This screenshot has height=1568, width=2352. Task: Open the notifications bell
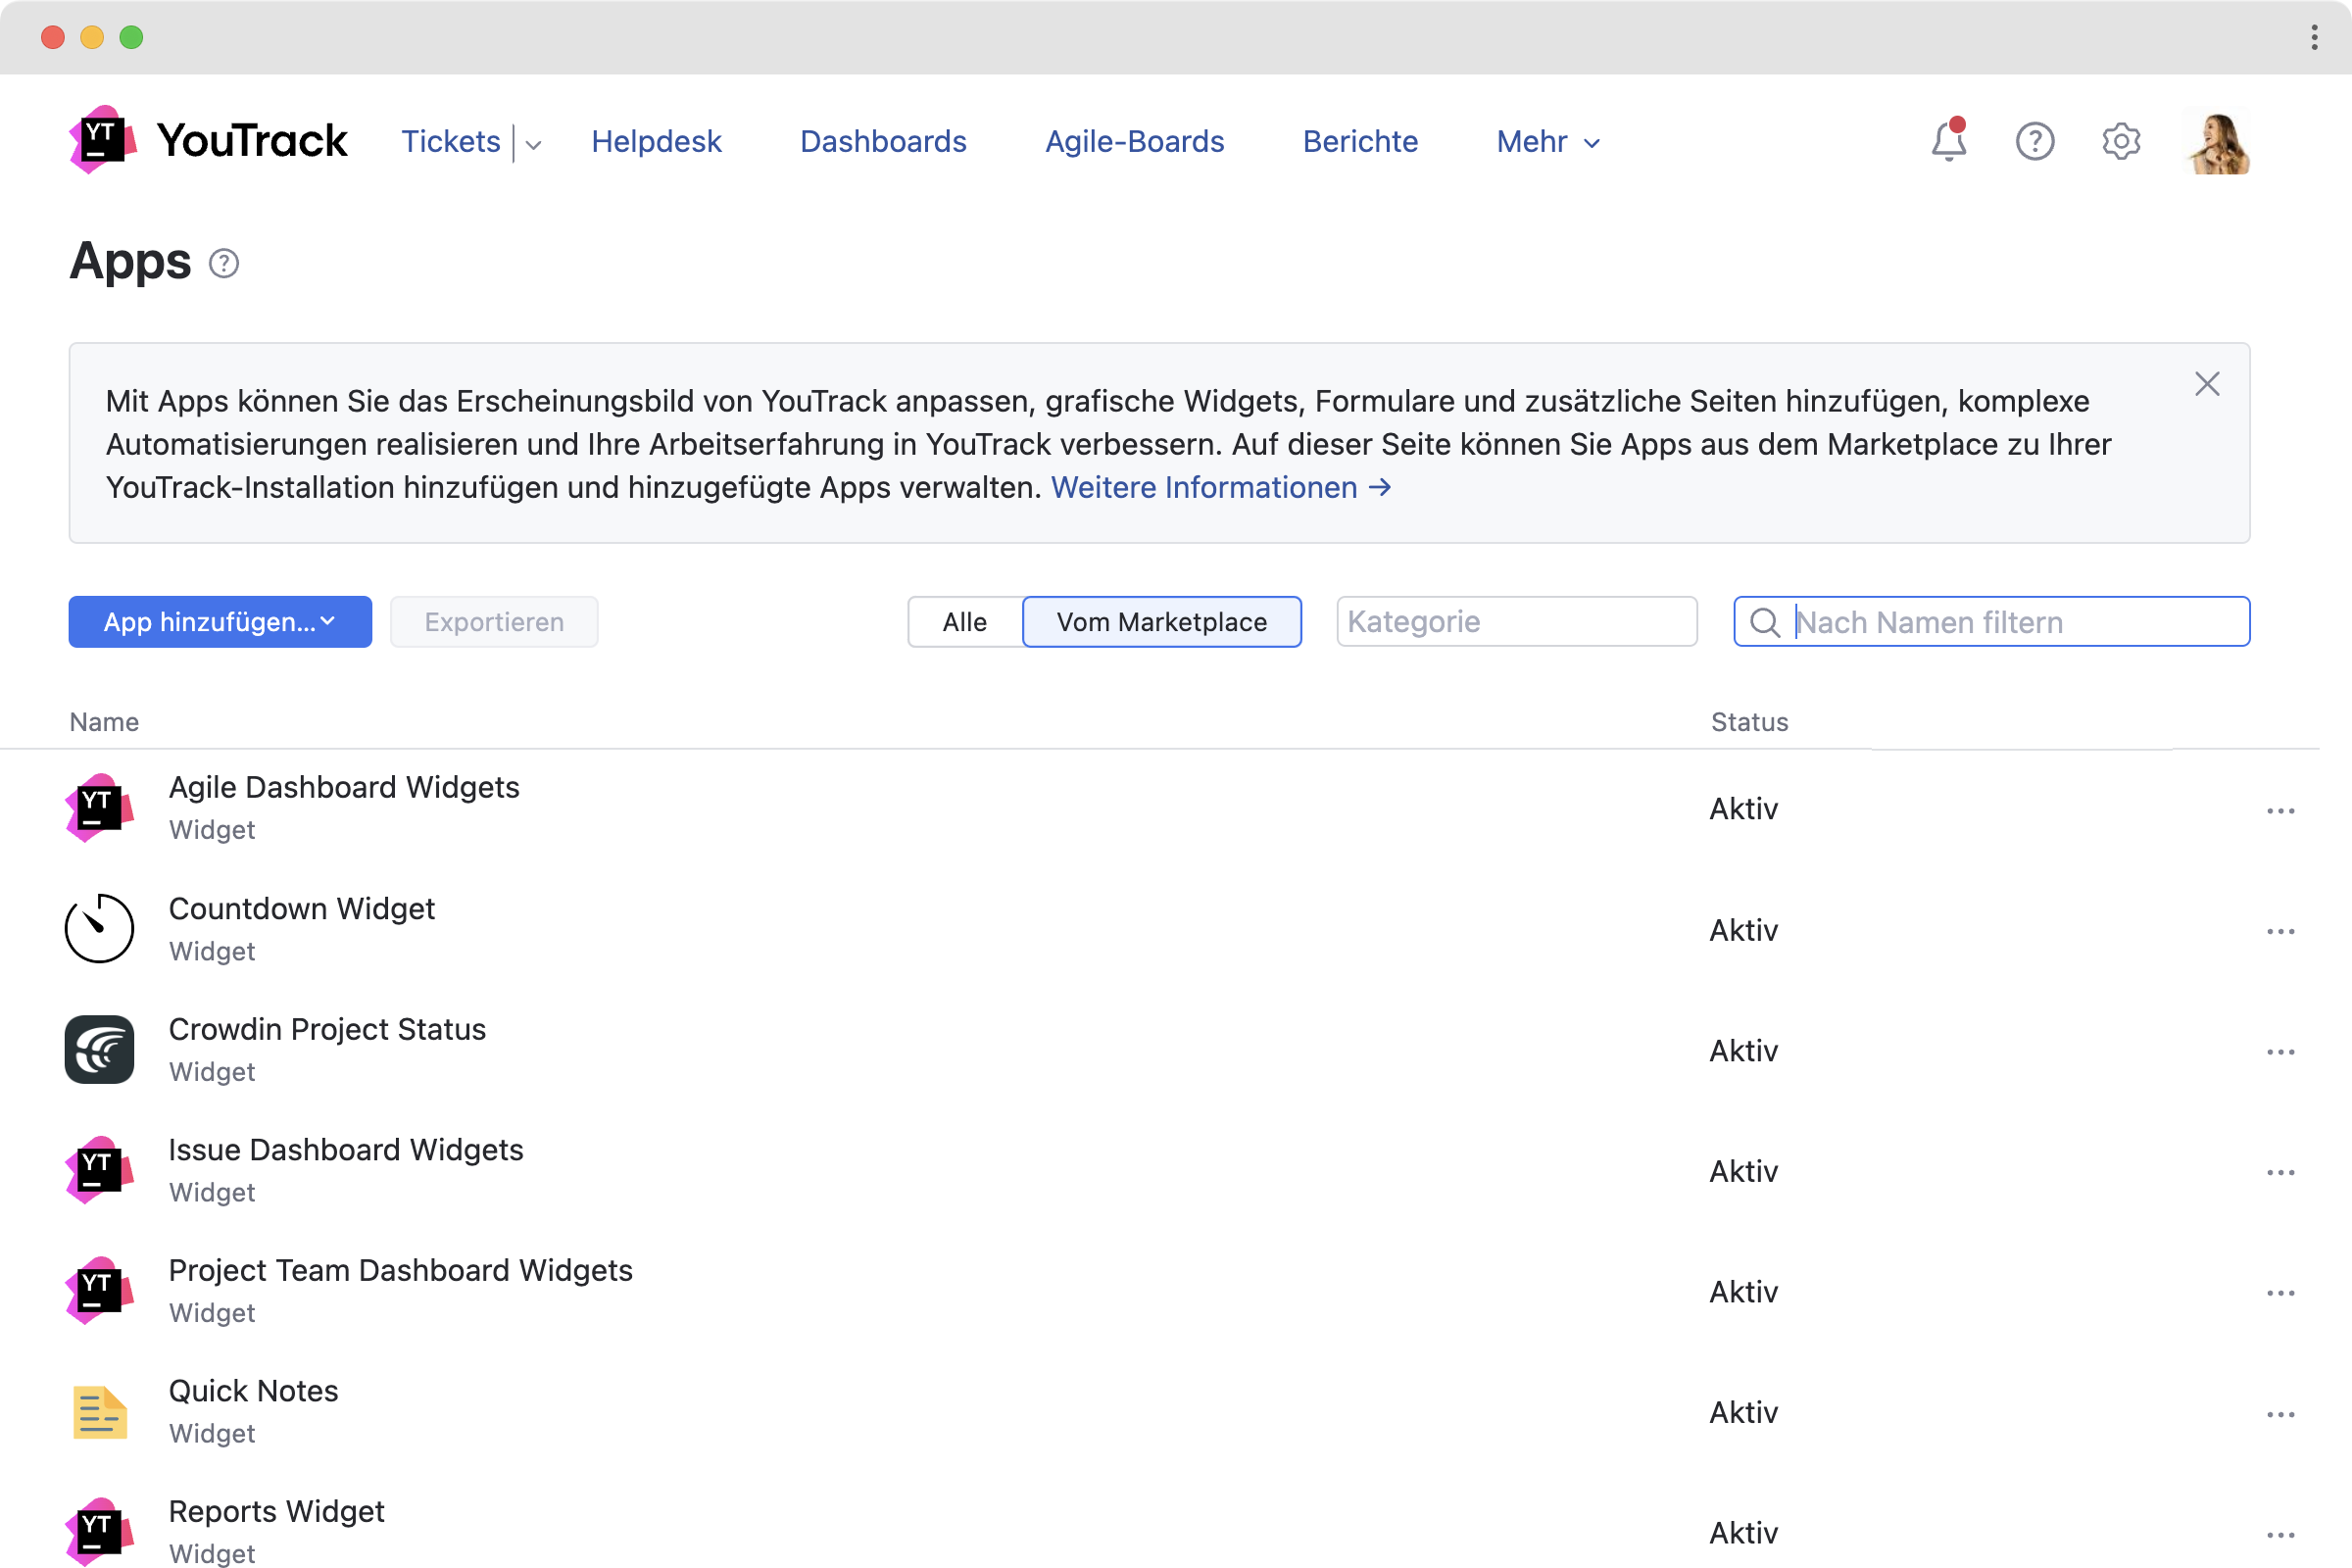[x=1948, y=141]
